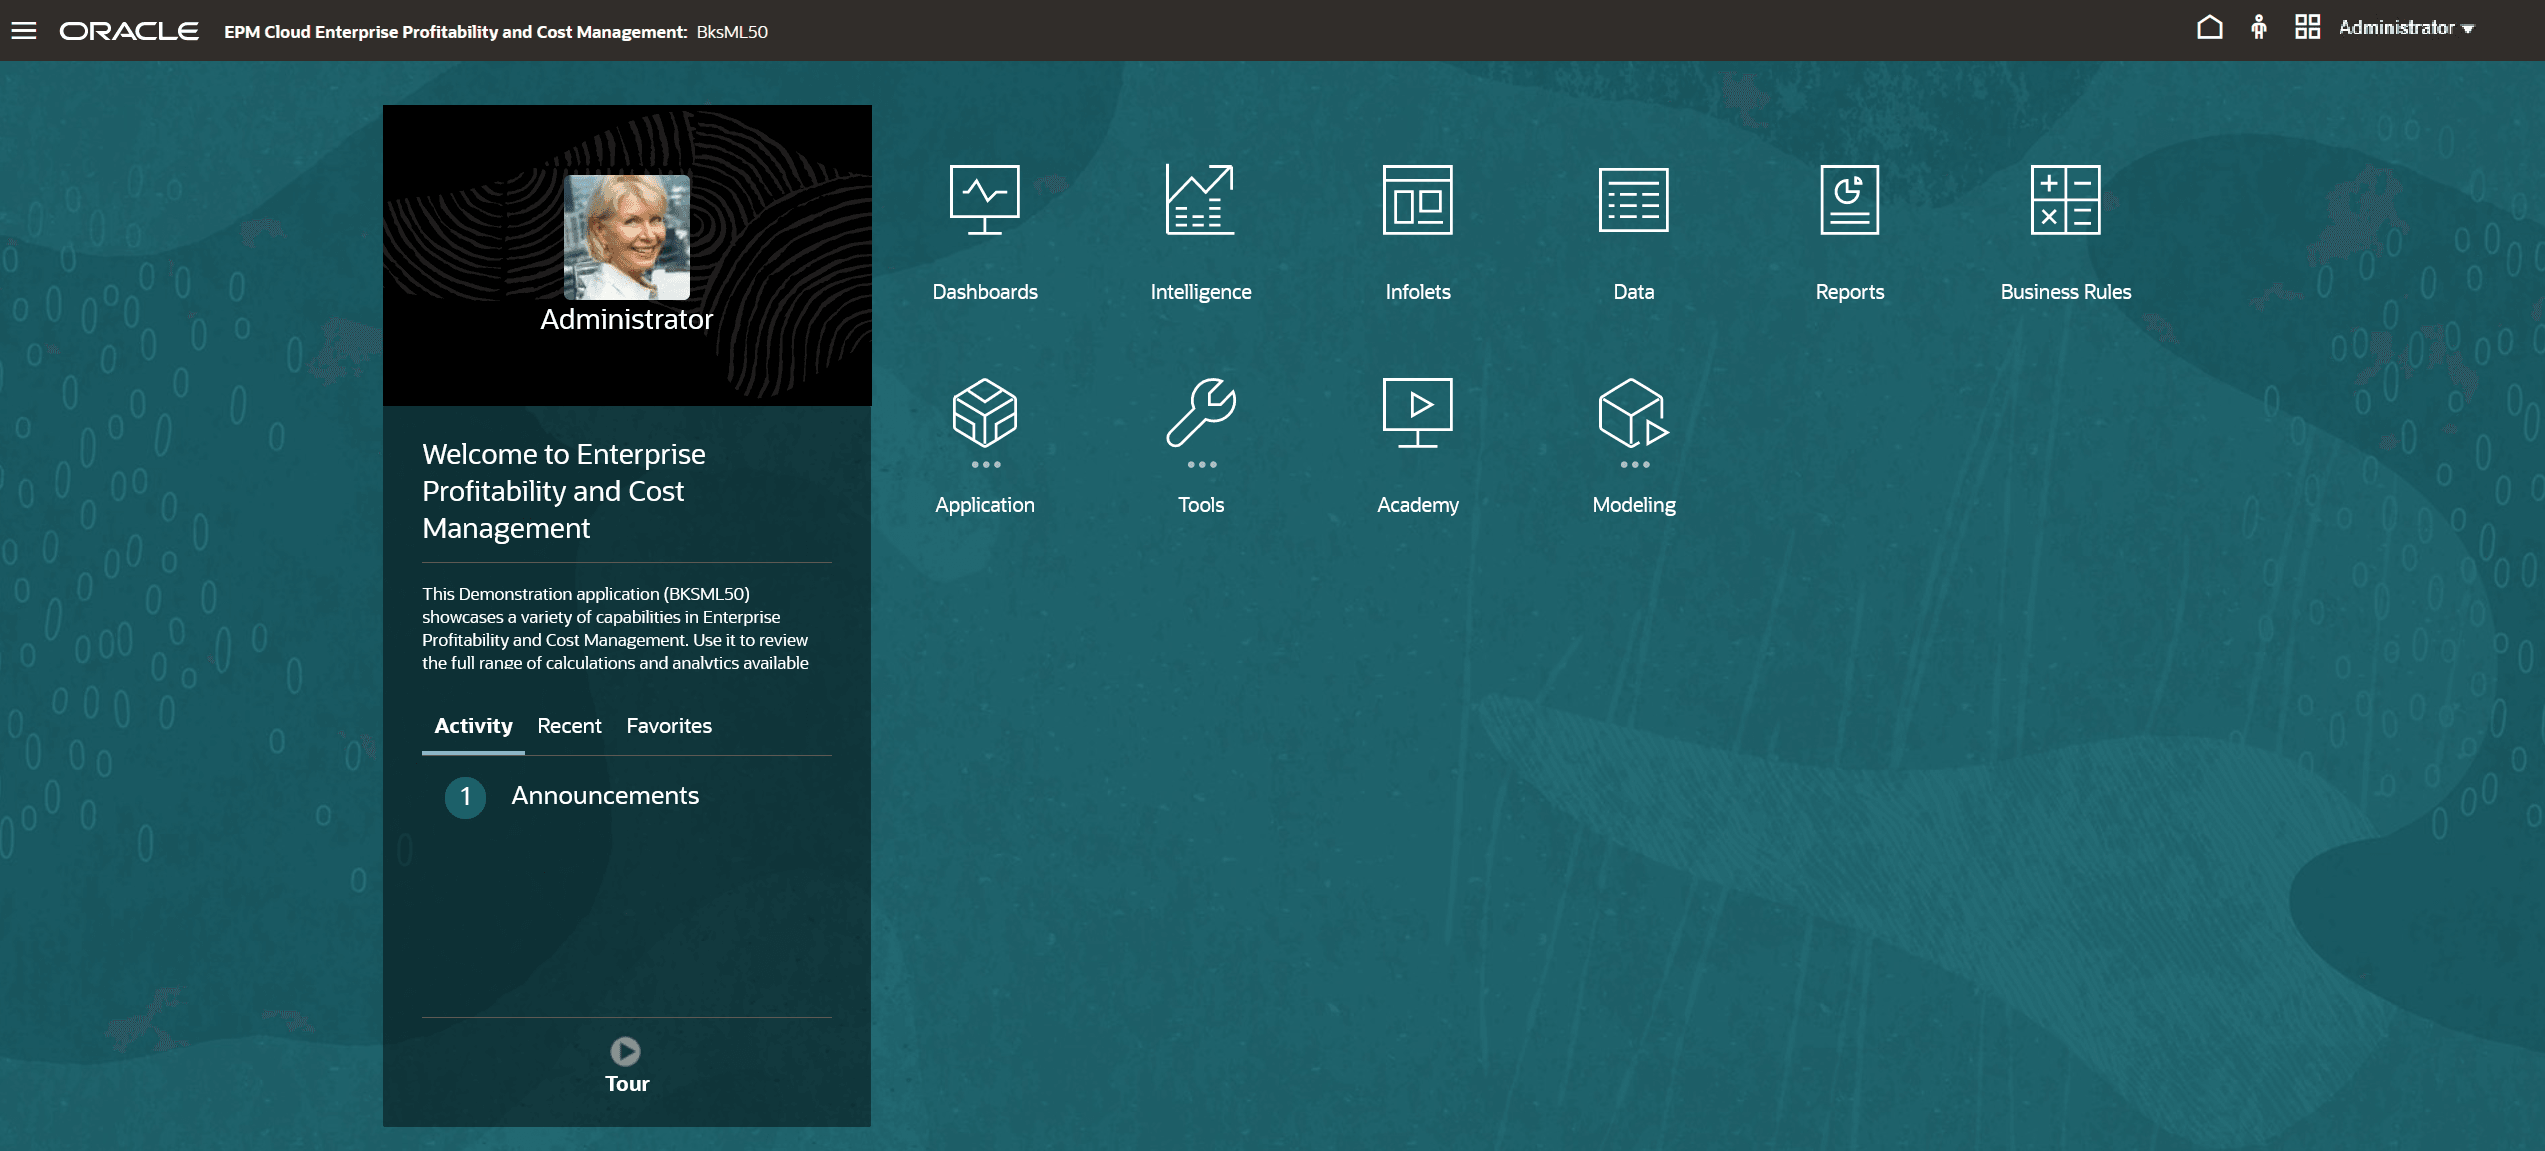This screenshot has height=1151, width=2545.
Task: Open the navigator grid icon
Action: click(x=2308, y=27)
